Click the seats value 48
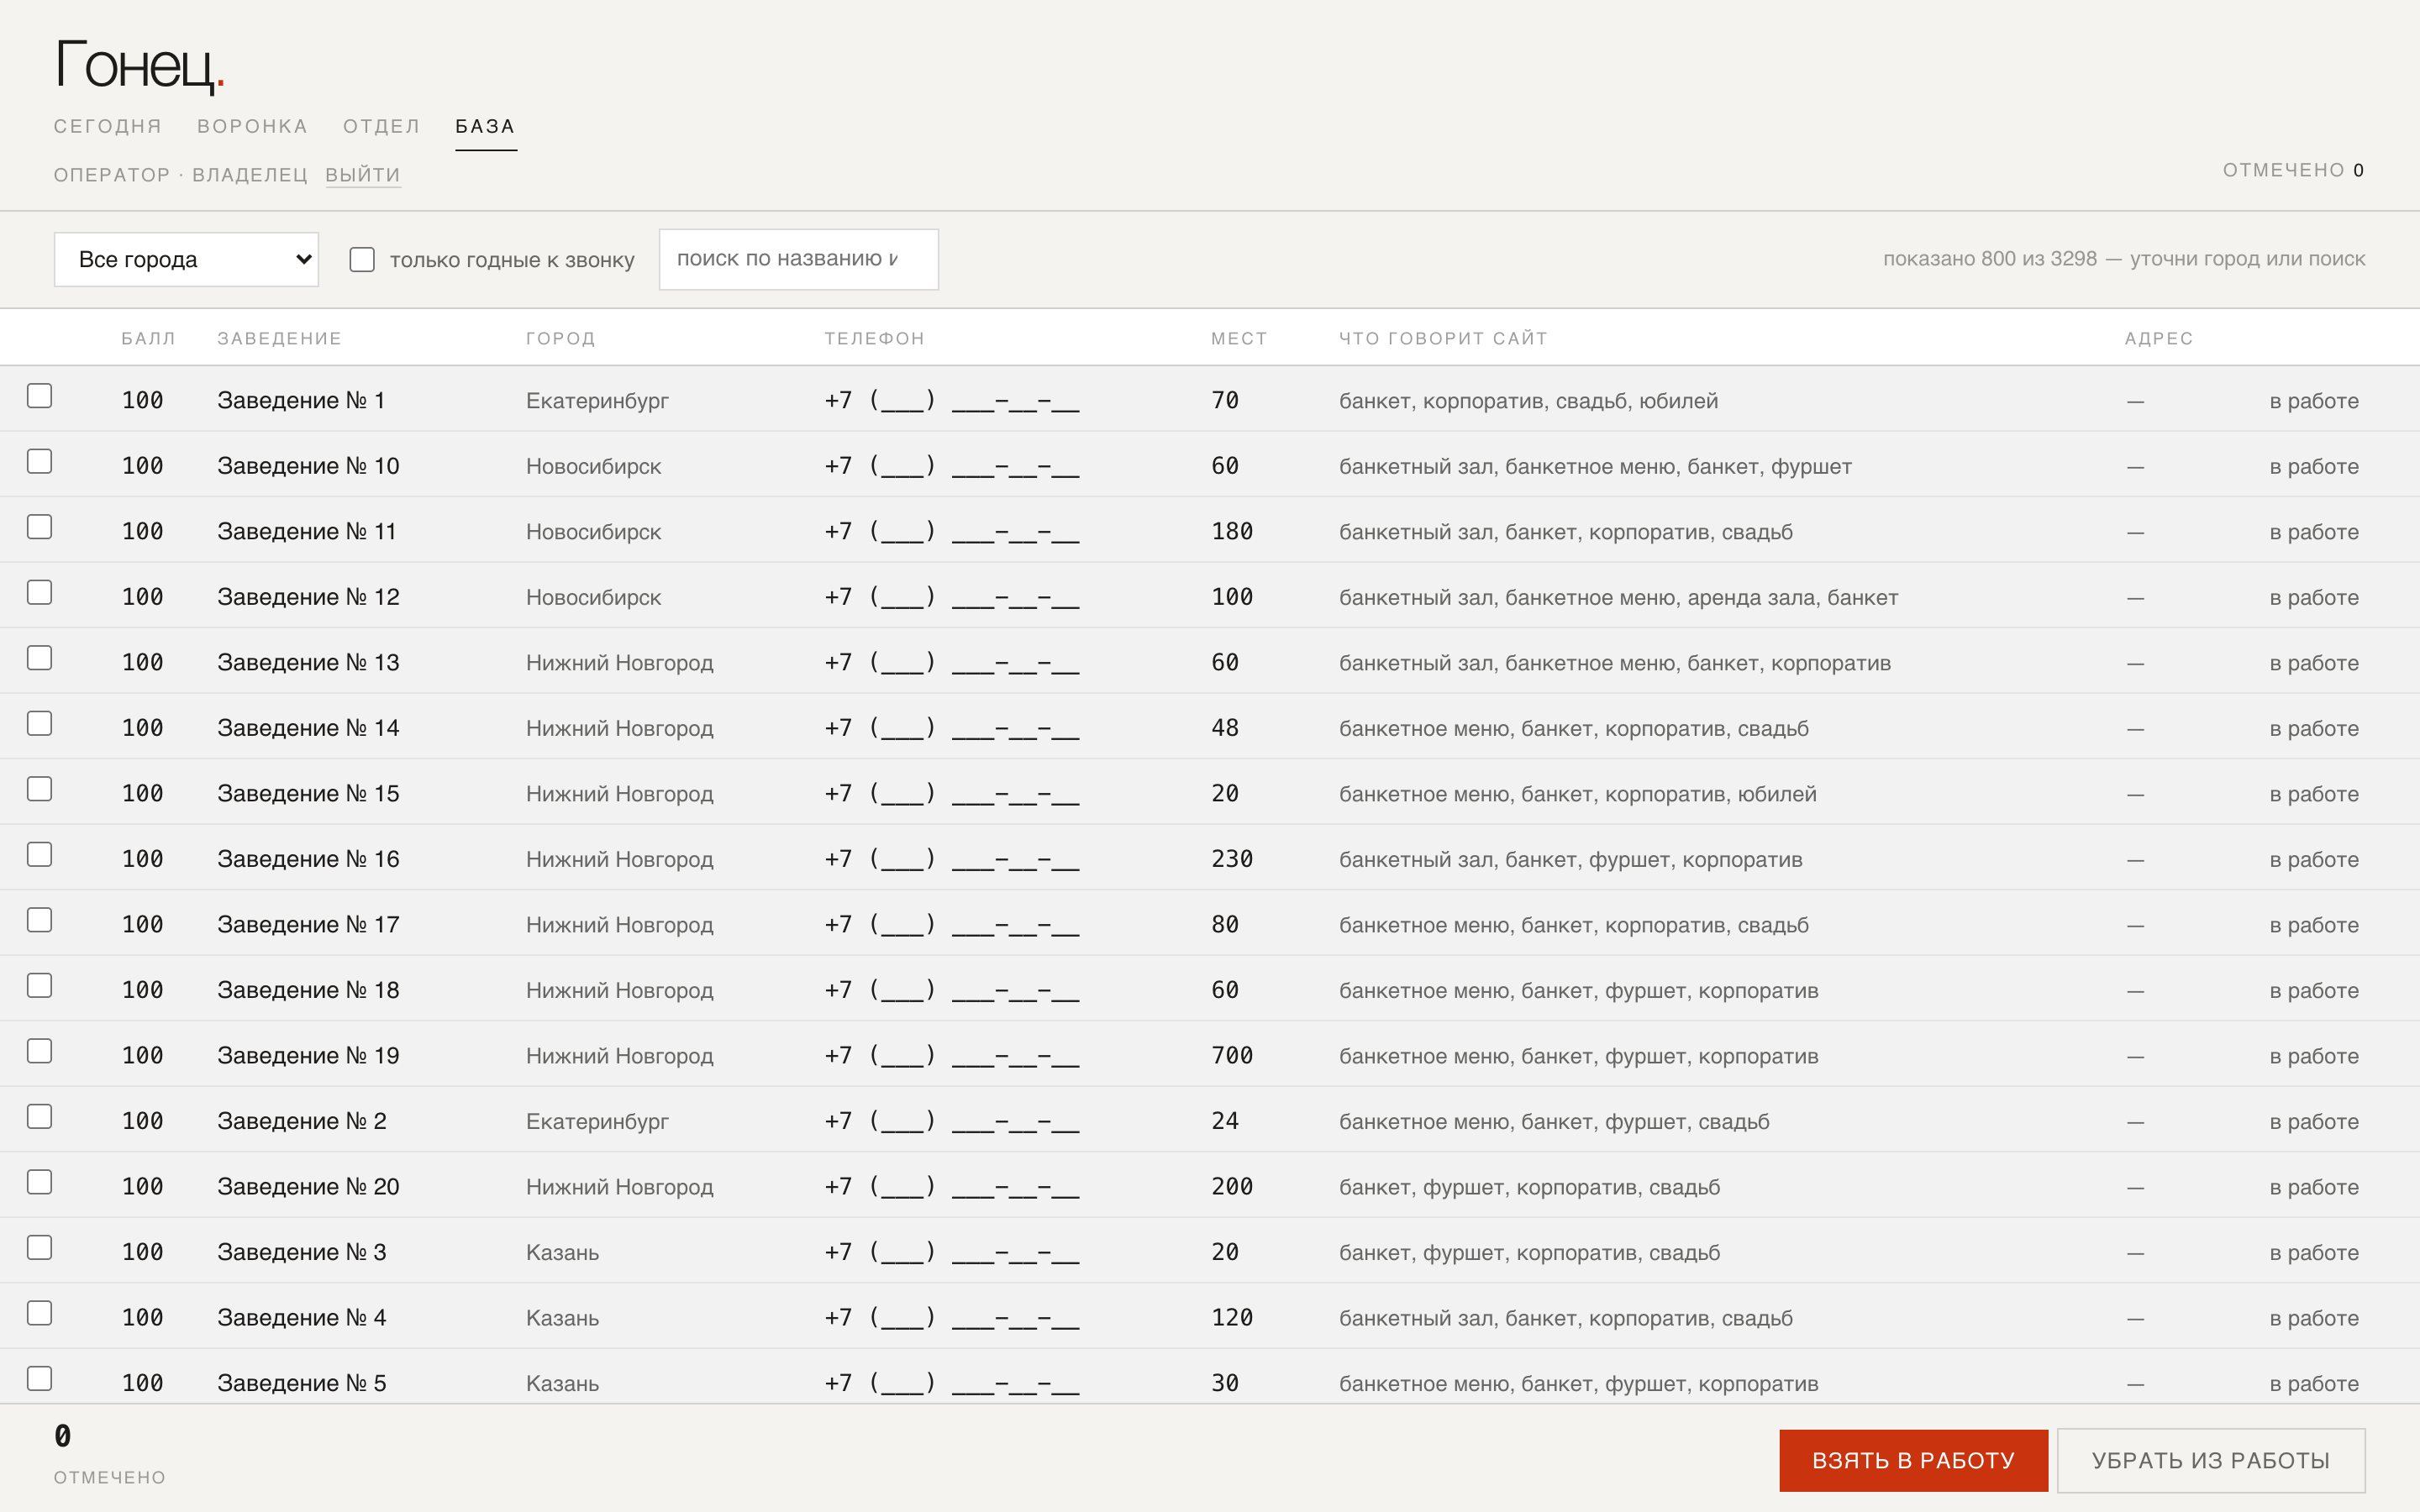The width and height of the screenshot is (2420, 1512). click(x=1225, y=728)
